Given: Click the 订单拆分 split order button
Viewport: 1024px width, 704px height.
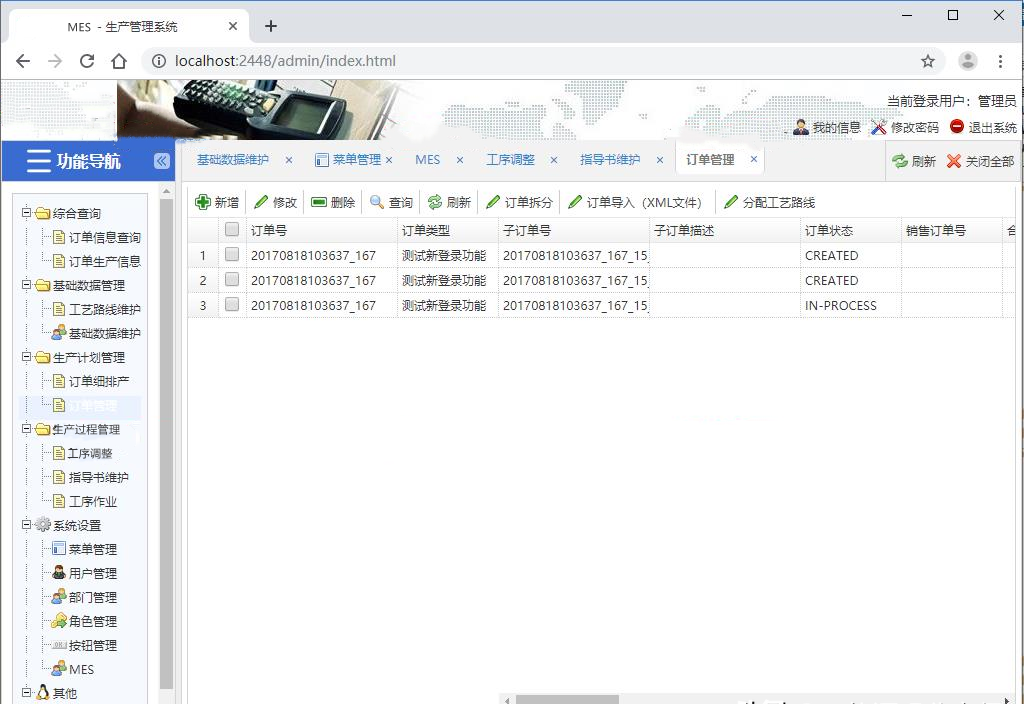Looking at the screenshot, I should (x=520, y=202).
